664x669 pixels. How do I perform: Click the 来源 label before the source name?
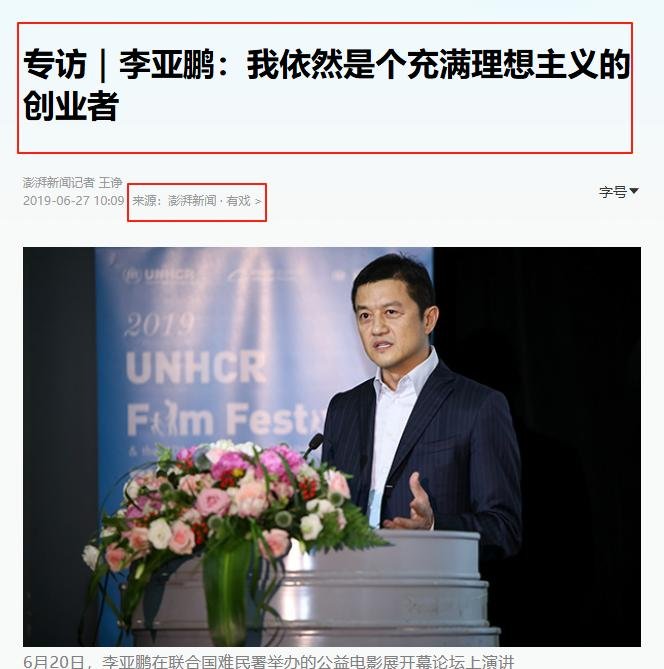point(145,201)
